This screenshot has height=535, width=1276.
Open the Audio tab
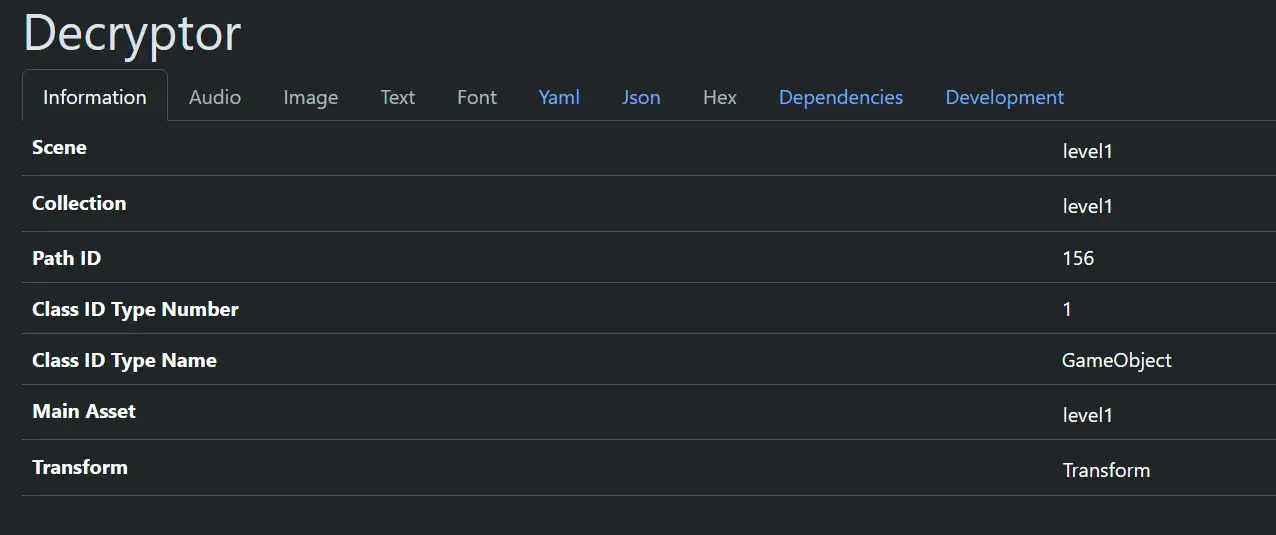[215, 97]
